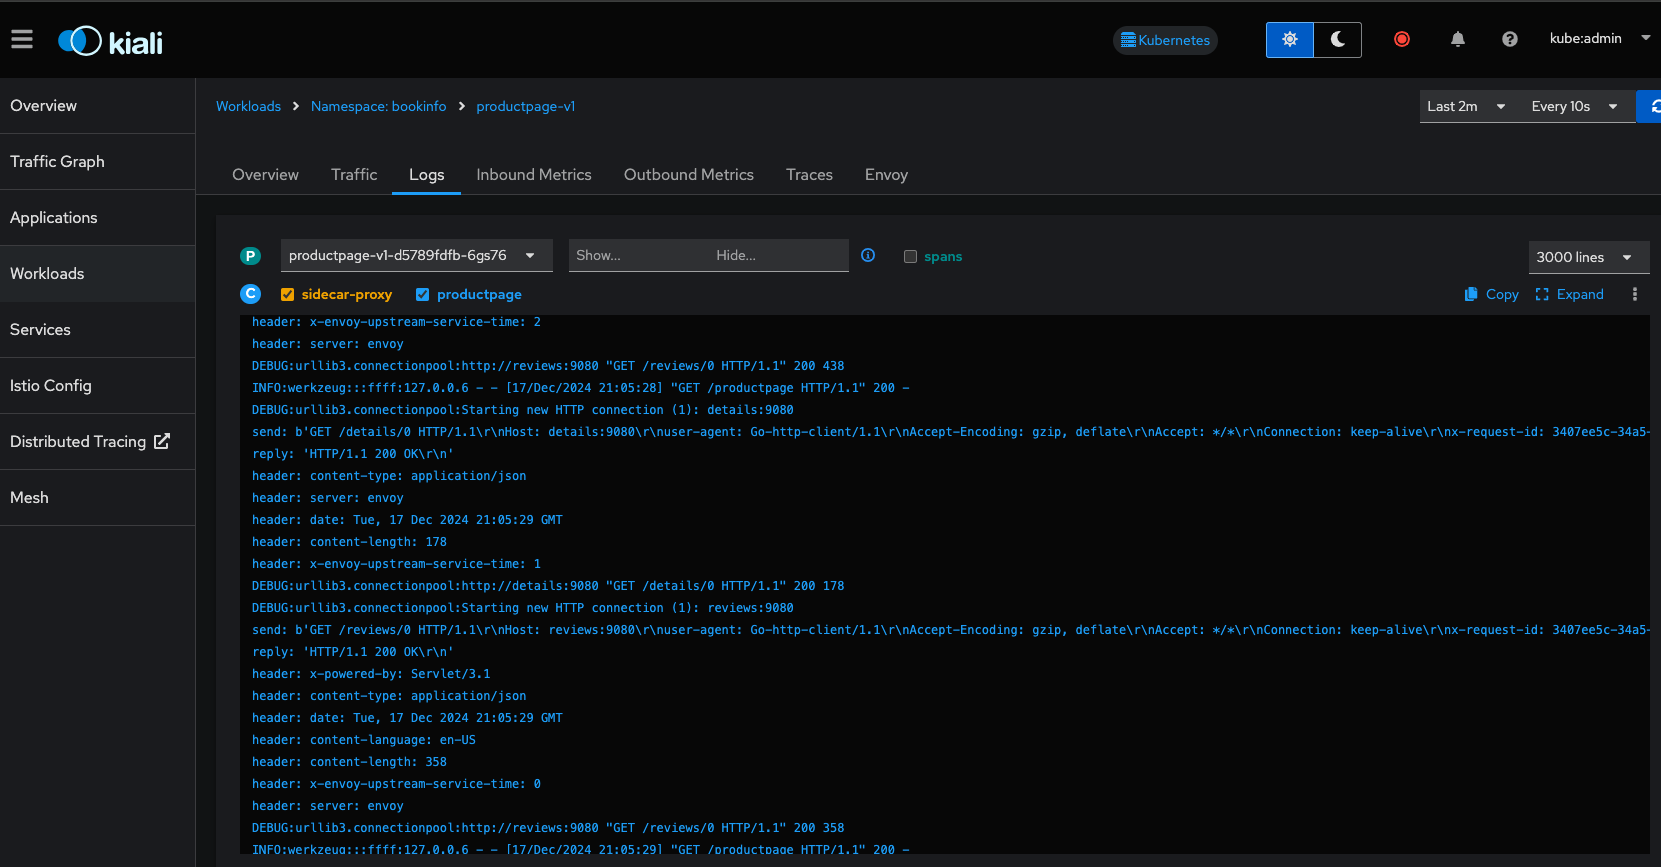This screenshot has height=867, width=1661.
Task: Open the Kubernetes cluster badge
Action: pyautogui.click(x=1165, y=40)
